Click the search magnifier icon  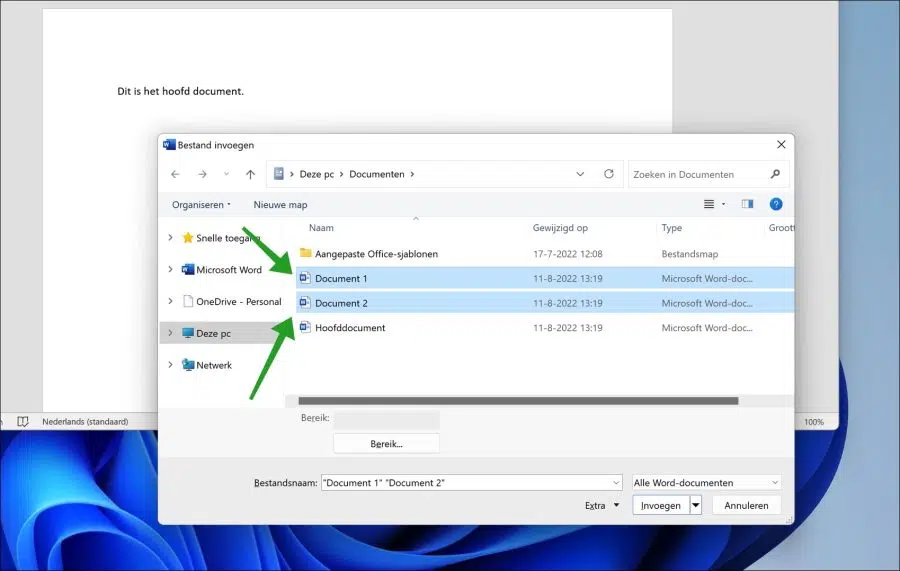tap(775, 174)
